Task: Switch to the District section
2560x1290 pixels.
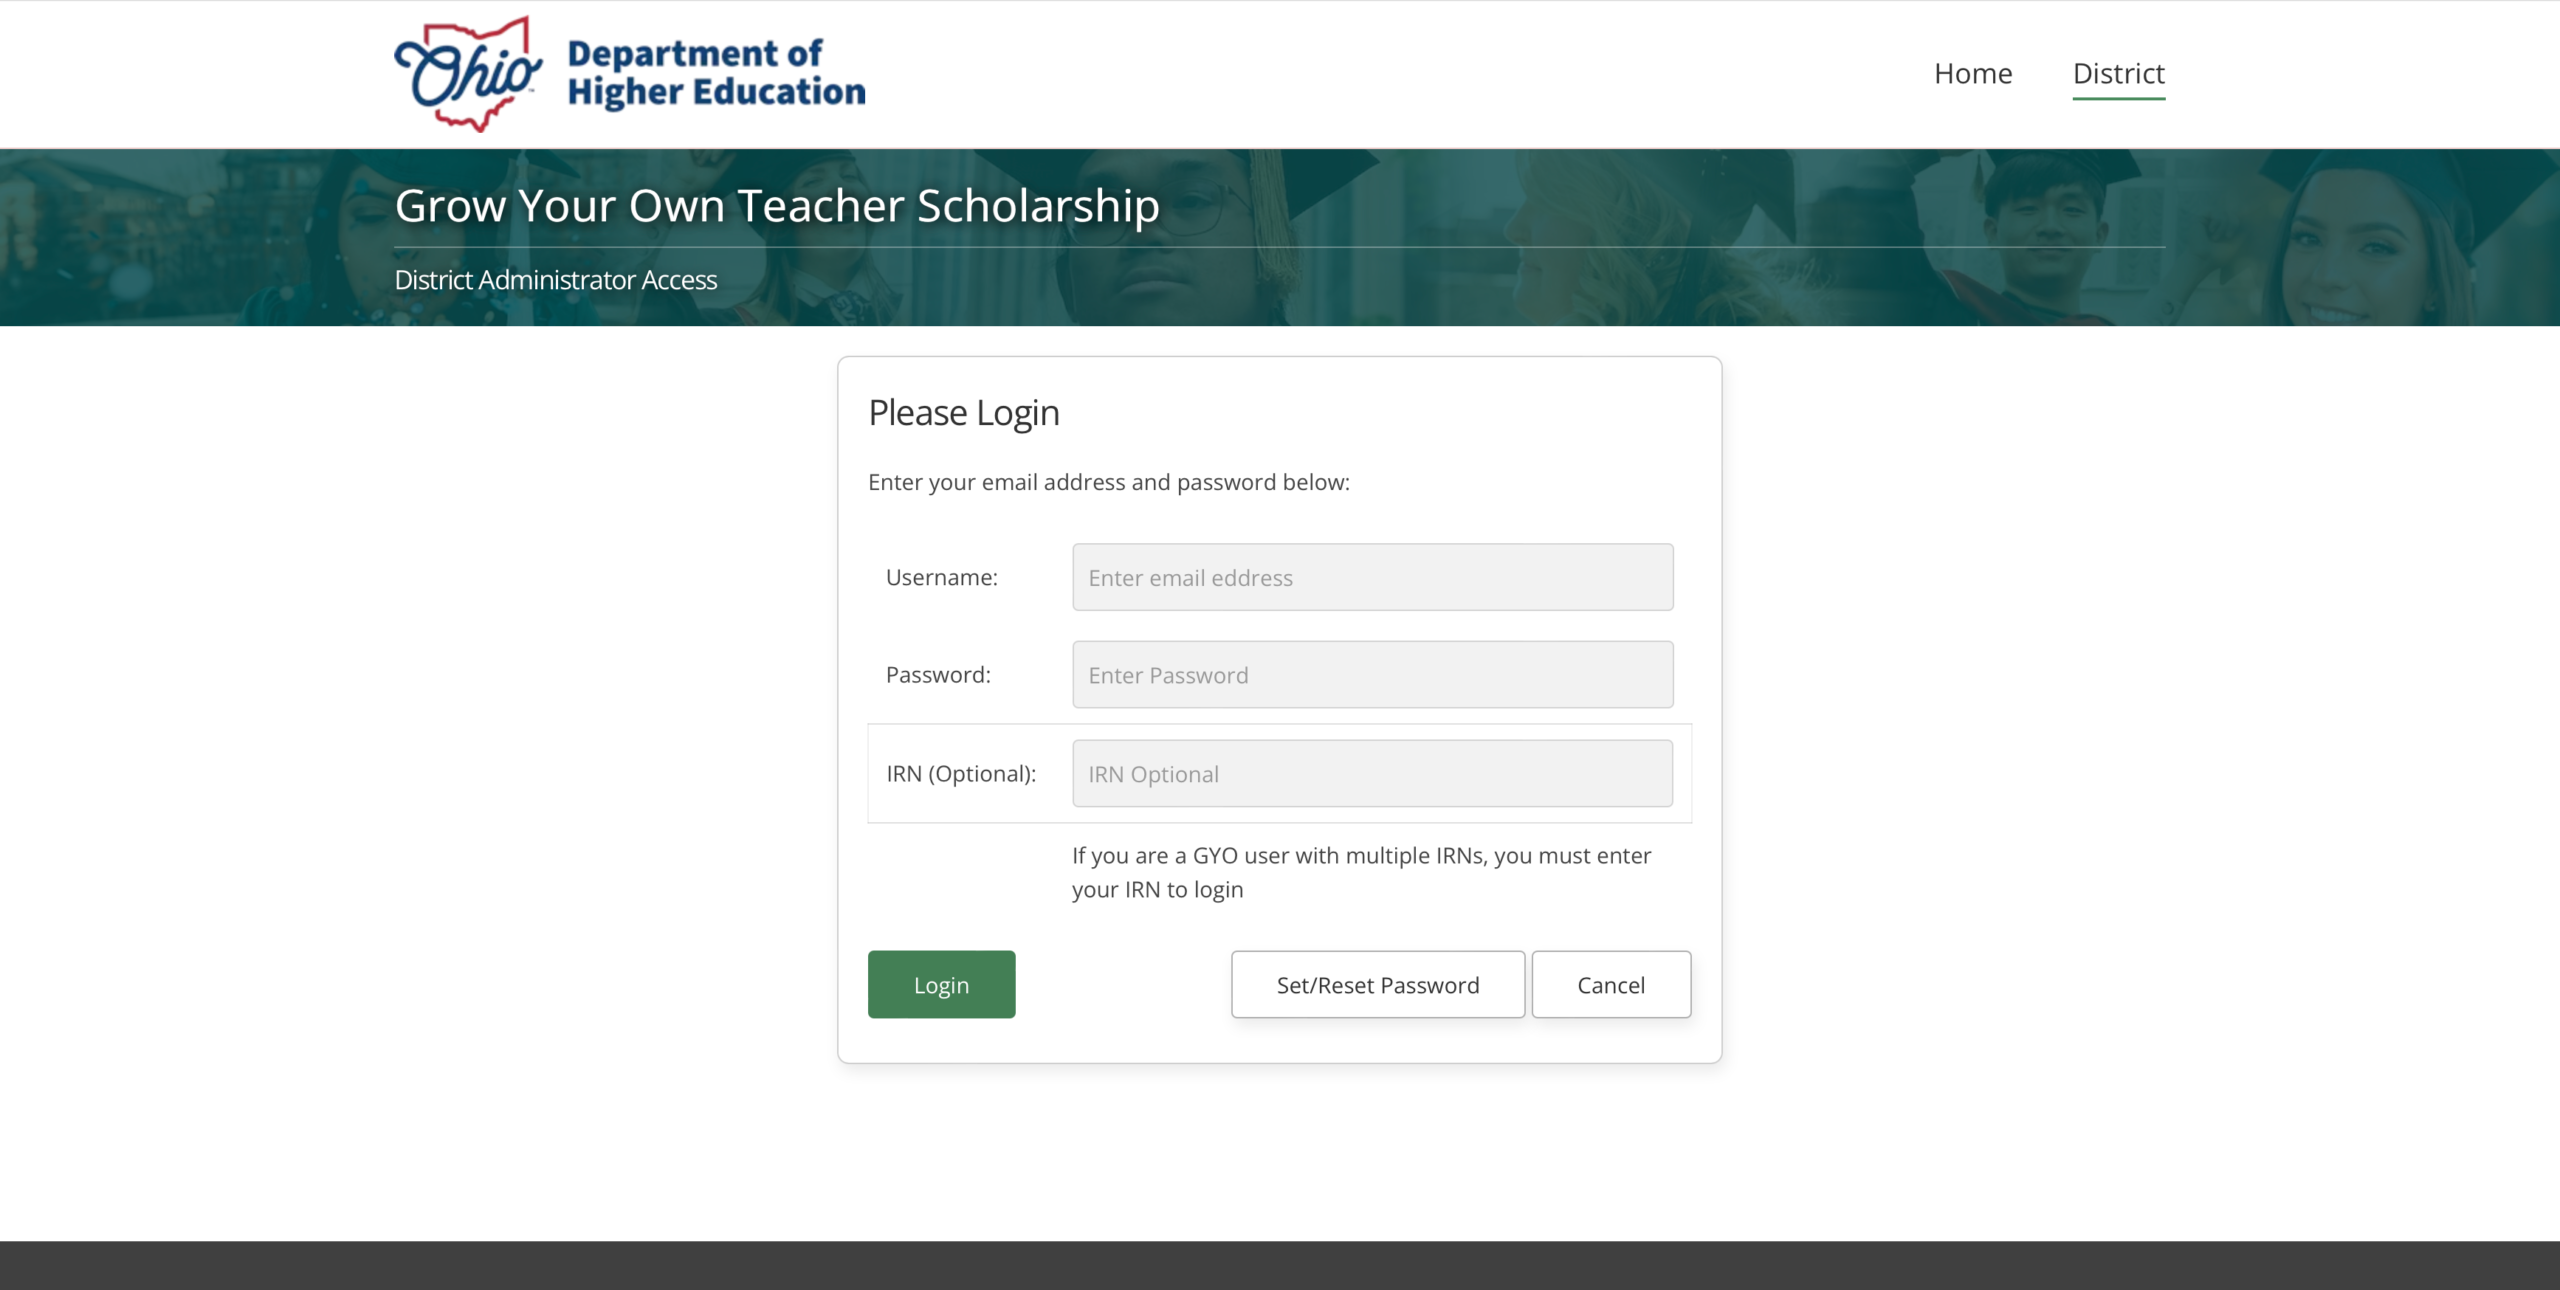Action: 2118,72
